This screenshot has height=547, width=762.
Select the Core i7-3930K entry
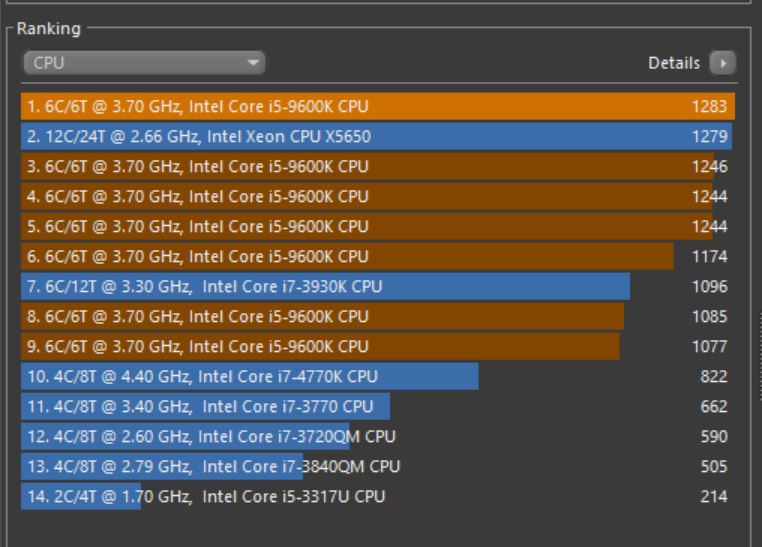tap(378, 287)
